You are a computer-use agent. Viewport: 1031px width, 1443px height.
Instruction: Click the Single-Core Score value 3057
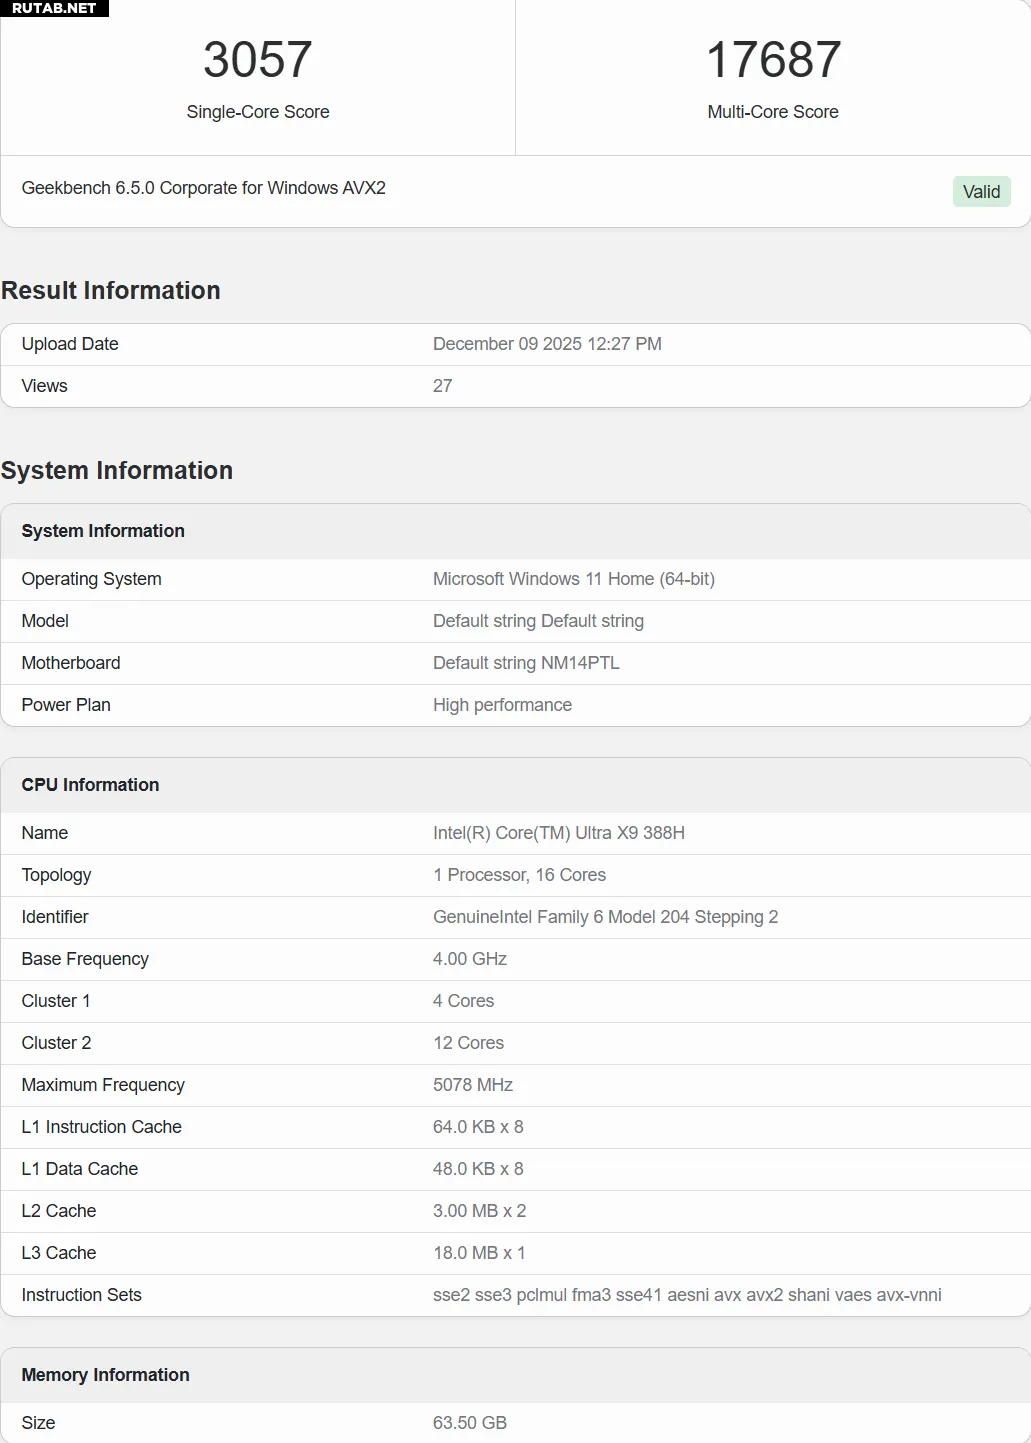coord(257,60)
